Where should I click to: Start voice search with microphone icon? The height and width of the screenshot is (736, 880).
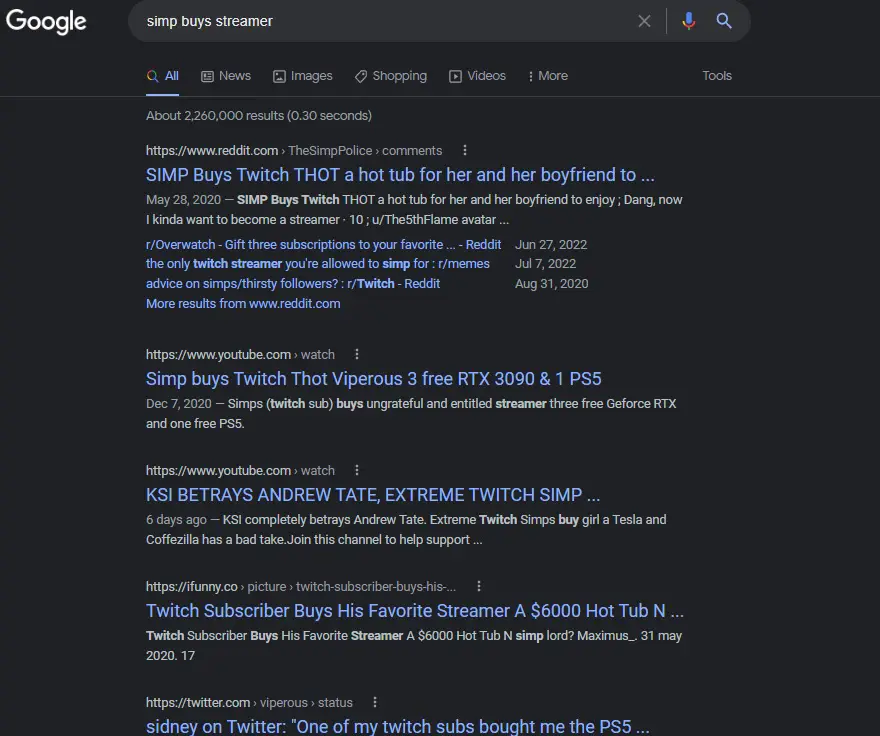tap(689, 21)
